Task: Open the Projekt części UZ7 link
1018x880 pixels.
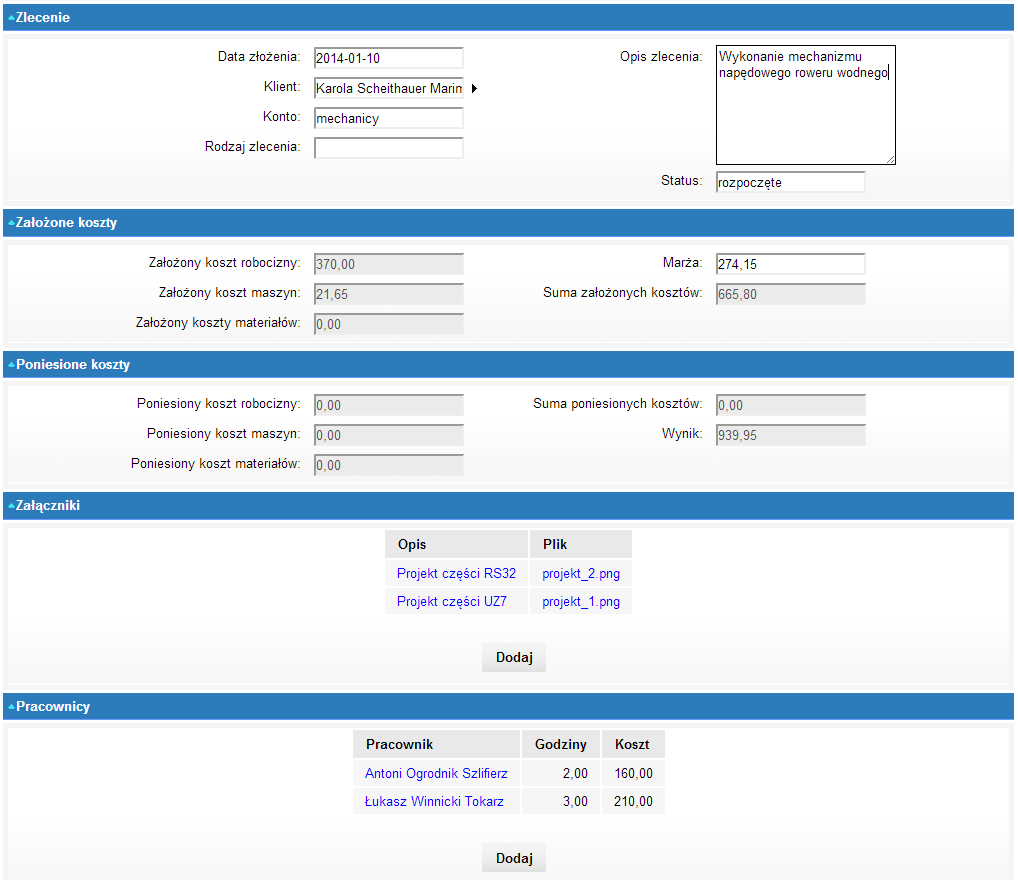Action: (451, 602)
